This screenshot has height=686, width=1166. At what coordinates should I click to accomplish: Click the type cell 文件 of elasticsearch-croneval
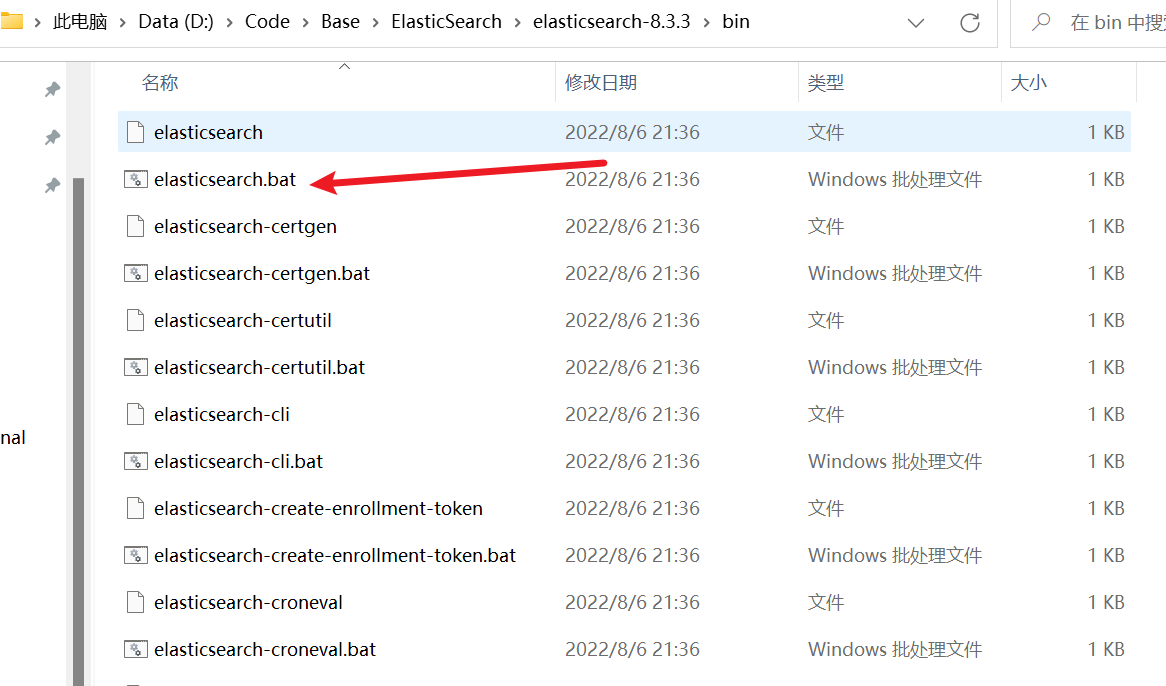(x=826, y=602)
